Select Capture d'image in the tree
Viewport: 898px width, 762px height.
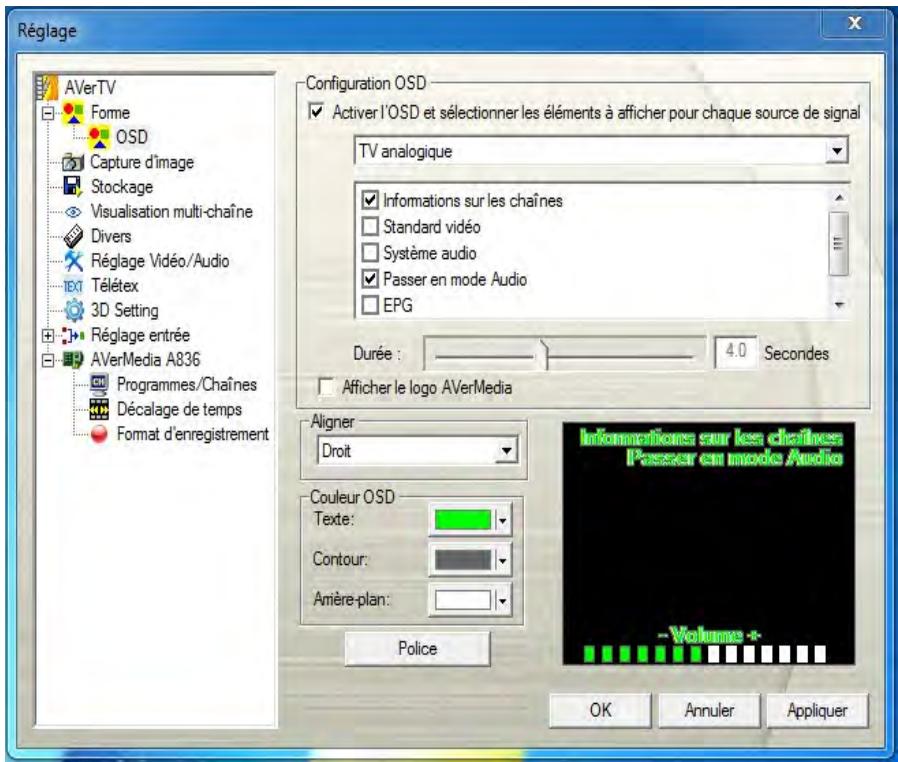[x=142, y=163]
